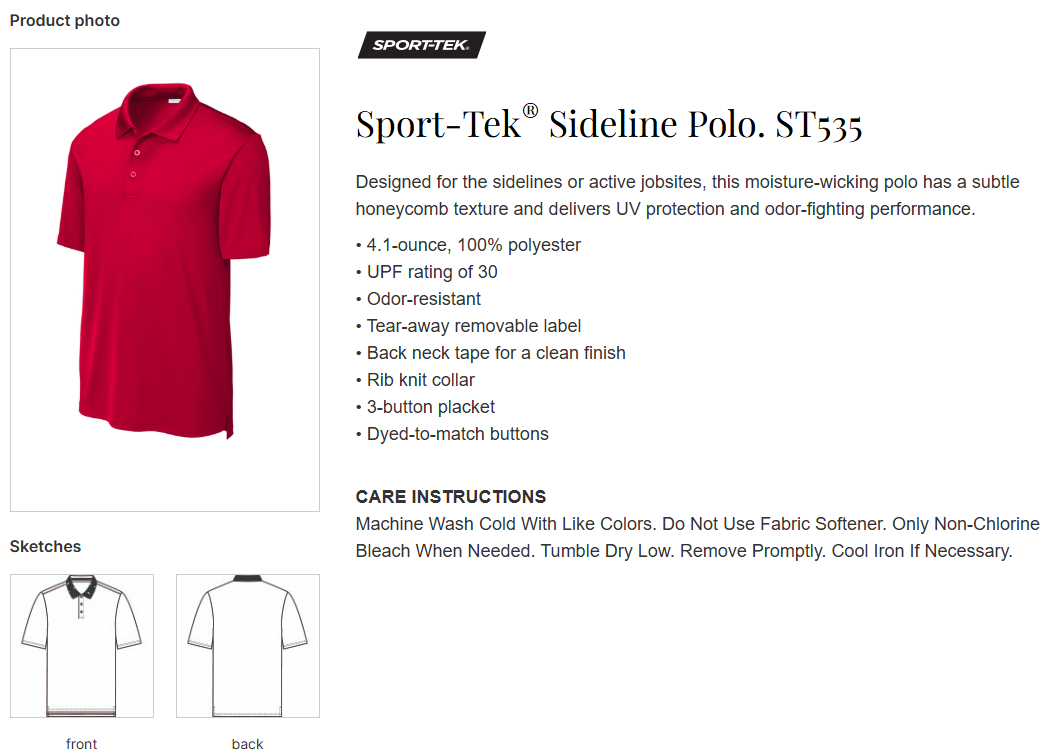Click the "front" sketch caption
Screen dimensions: 1057x752
[82, 743]
